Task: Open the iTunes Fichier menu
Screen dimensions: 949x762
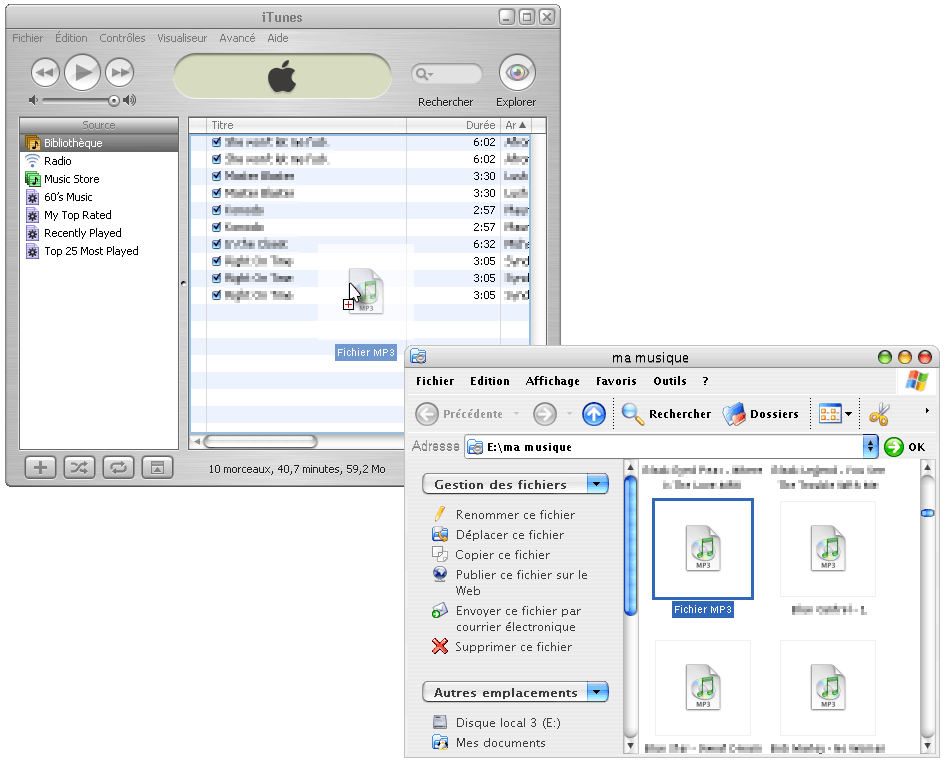Action: pos(28,38)
